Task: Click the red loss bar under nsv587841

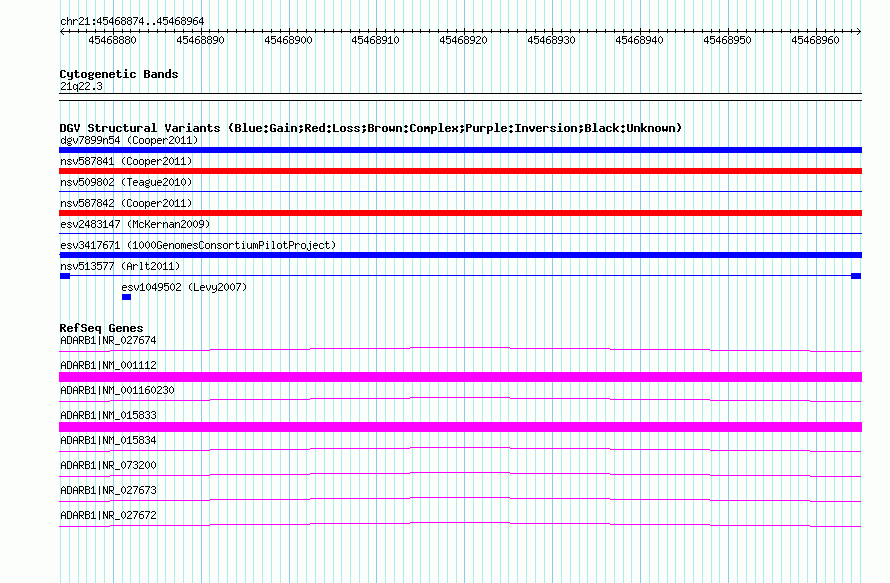Action: [x=460, y=171]
